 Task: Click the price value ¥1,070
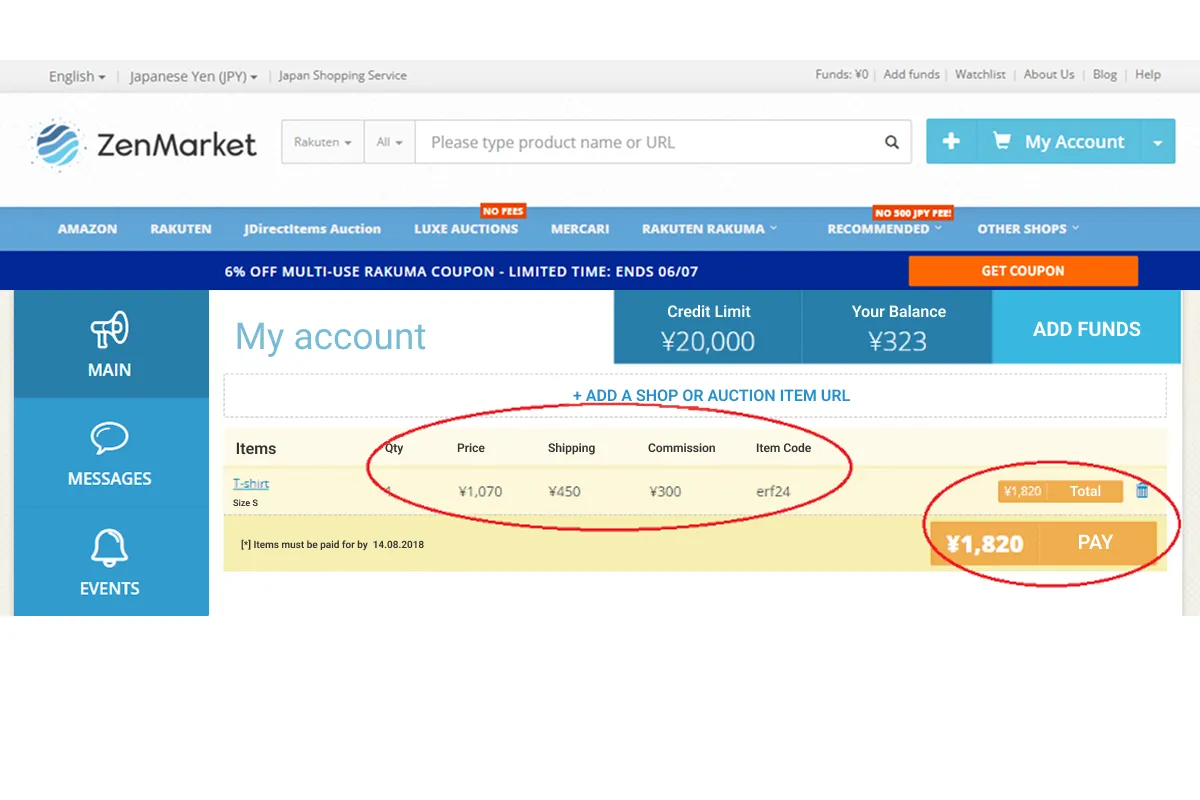click(x=480, y=491)
